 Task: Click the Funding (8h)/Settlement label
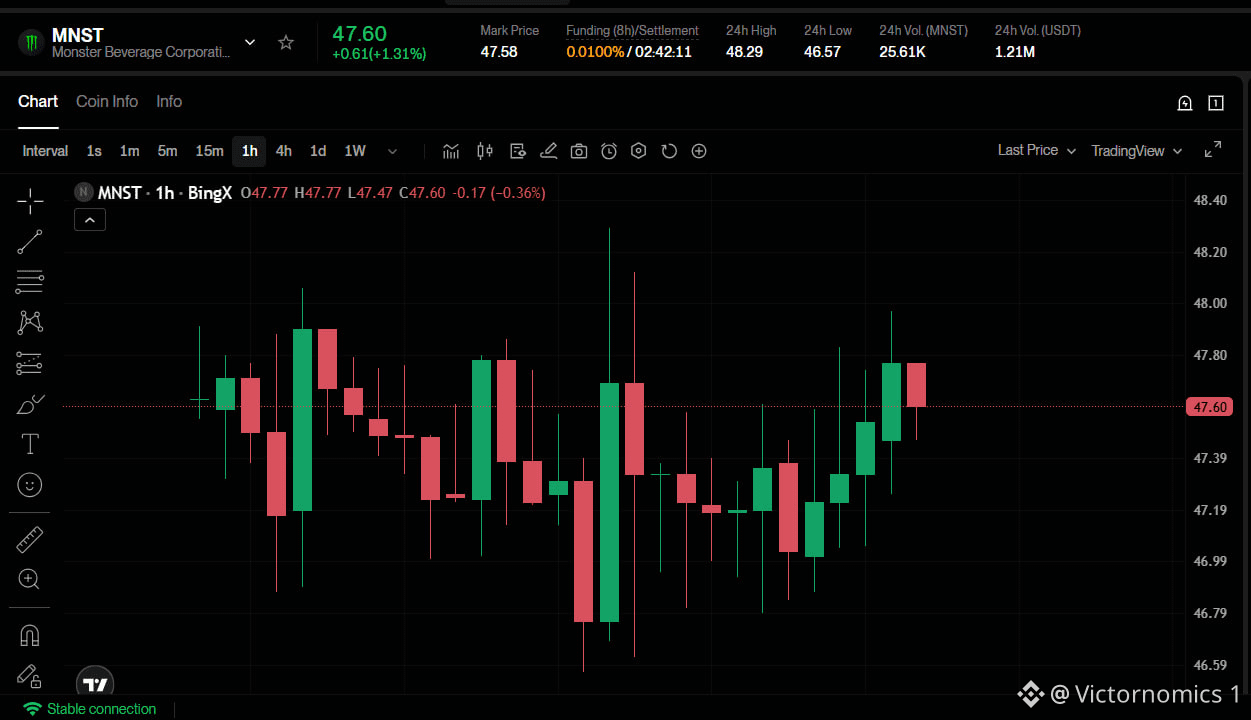[x=632, y=30]
